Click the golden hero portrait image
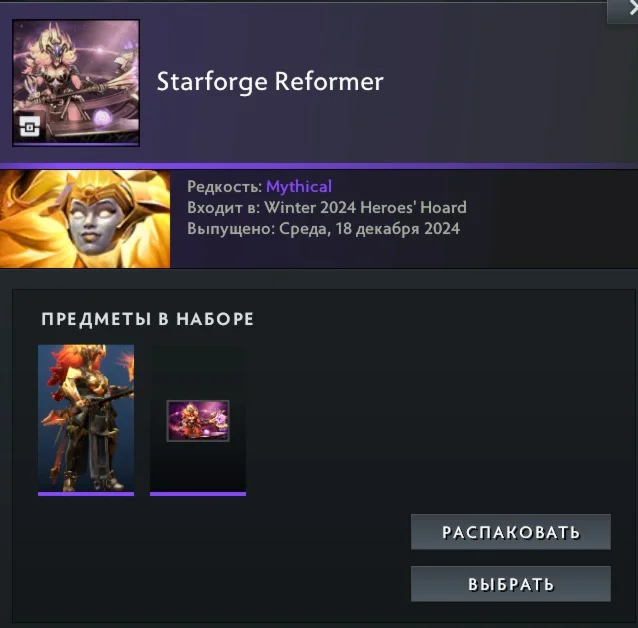 (x=85, y=219)
